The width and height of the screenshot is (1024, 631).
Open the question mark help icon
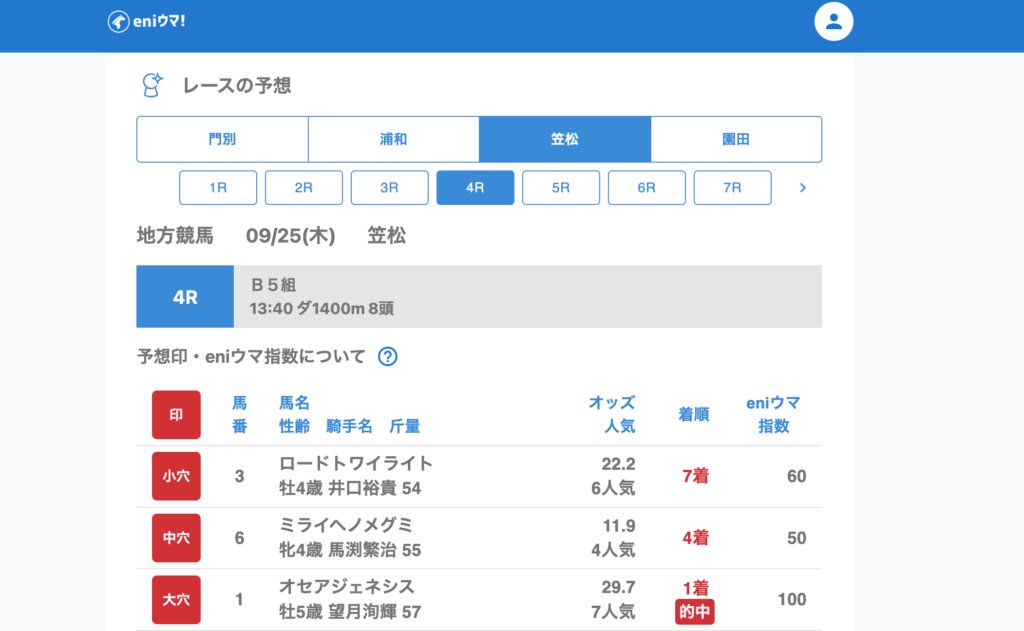pyautogui.click(x=388, y=357)
